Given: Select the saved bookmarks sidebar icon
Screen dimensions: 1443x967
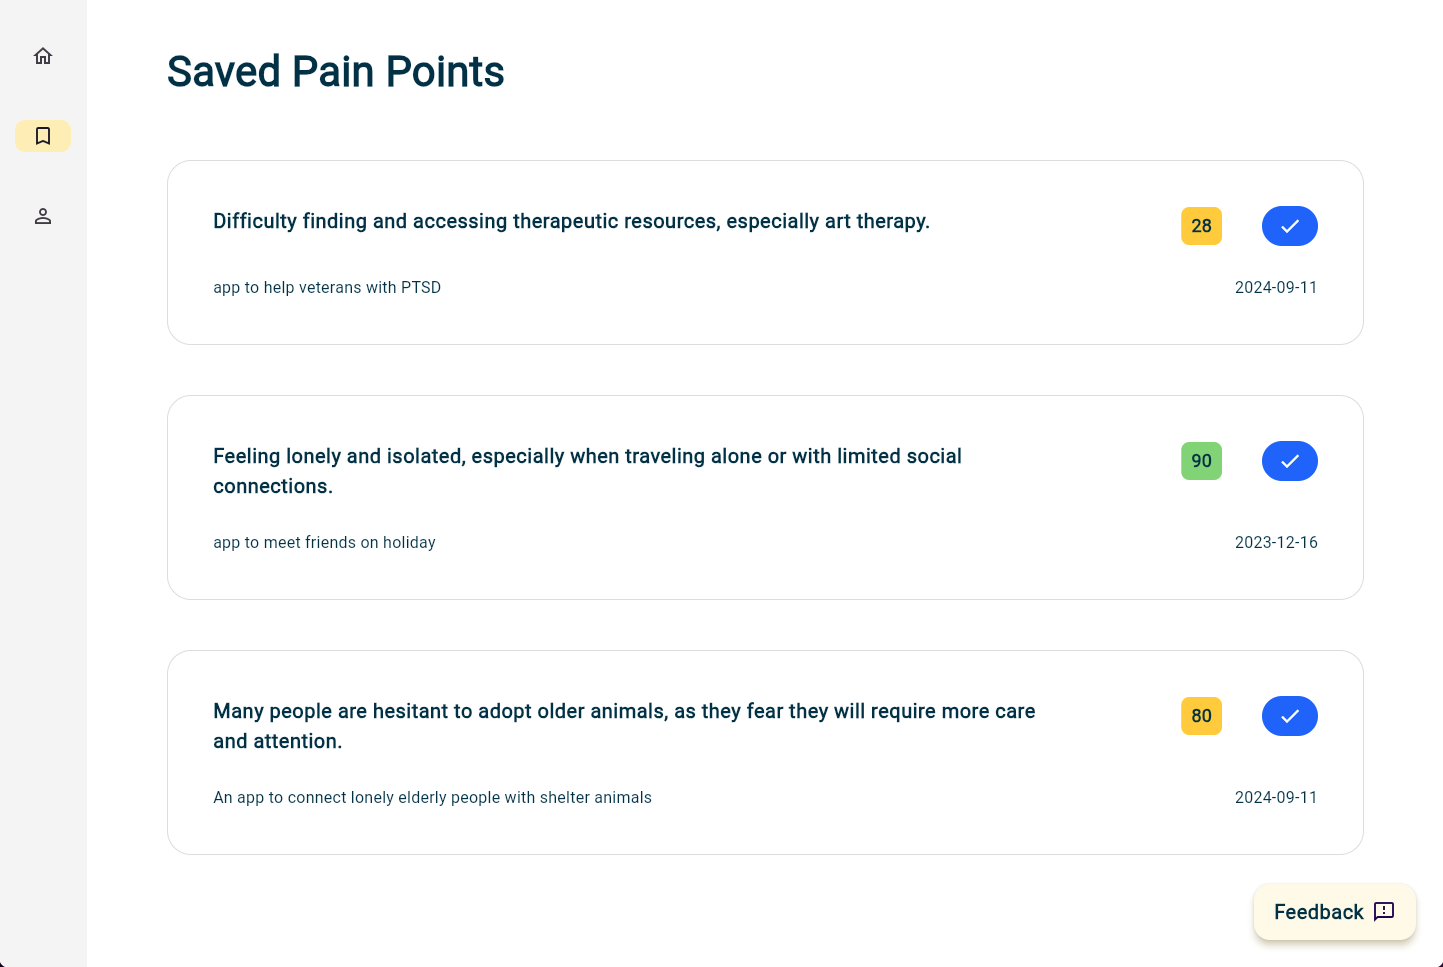Looking at the screenshot, I should (43, 136).
